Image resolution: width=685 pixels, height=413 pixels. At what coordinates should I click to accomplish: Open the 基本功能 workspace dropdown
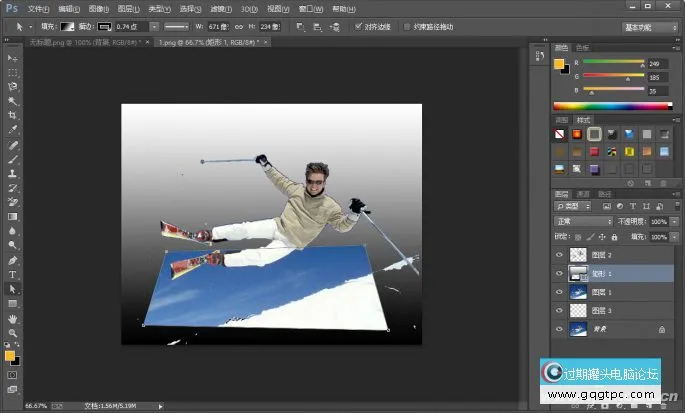tap(649, 27)
